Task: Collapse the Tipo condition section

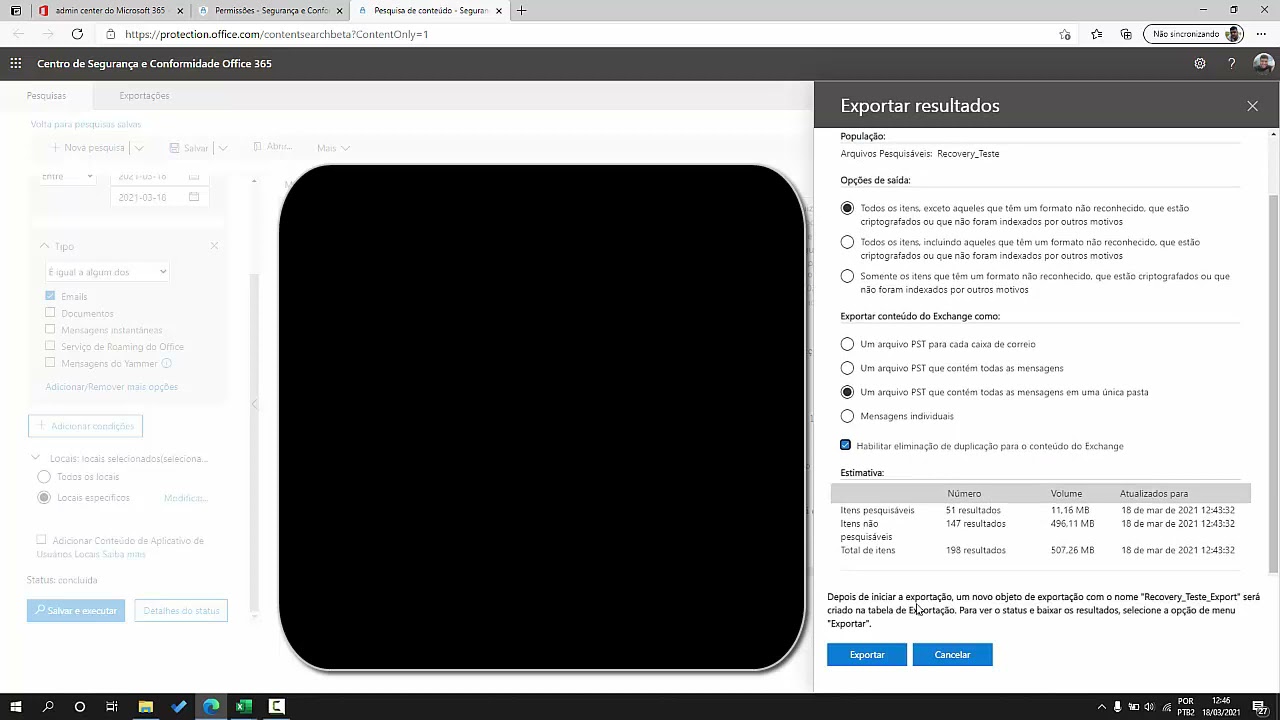Action: coord(44,246)
